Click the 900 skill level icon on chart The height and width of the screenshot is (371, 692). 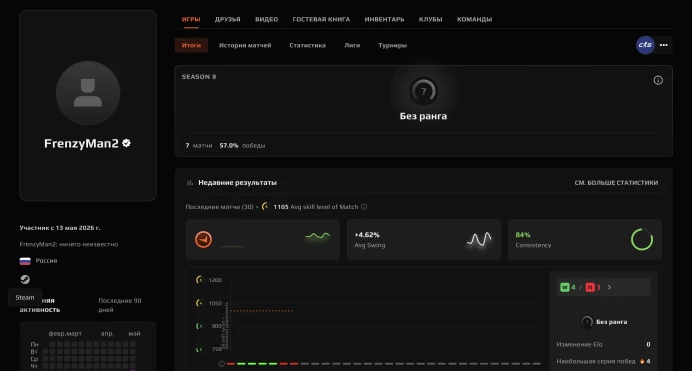(x=199, y=326)
